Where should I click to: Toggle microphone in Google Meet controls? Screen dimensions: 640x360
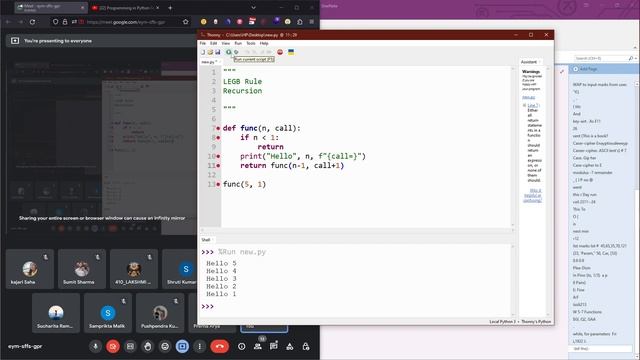pos(96,347)
